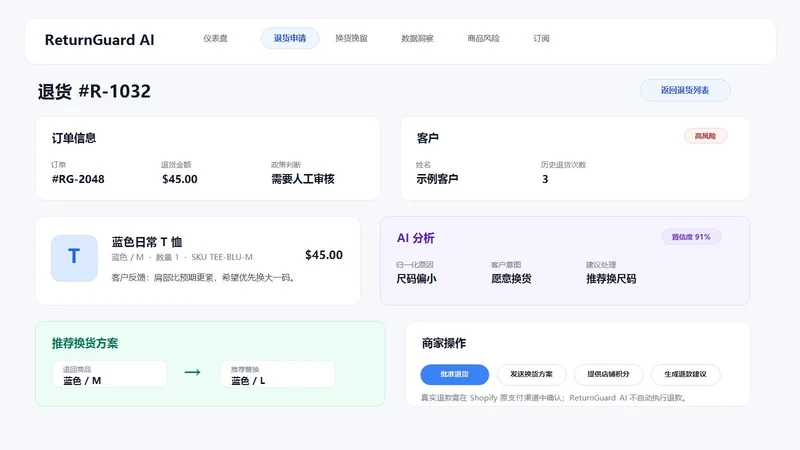800x450 pixels.
Task: Click the blue T product thumbnail
Action: [x=74, y=258]
